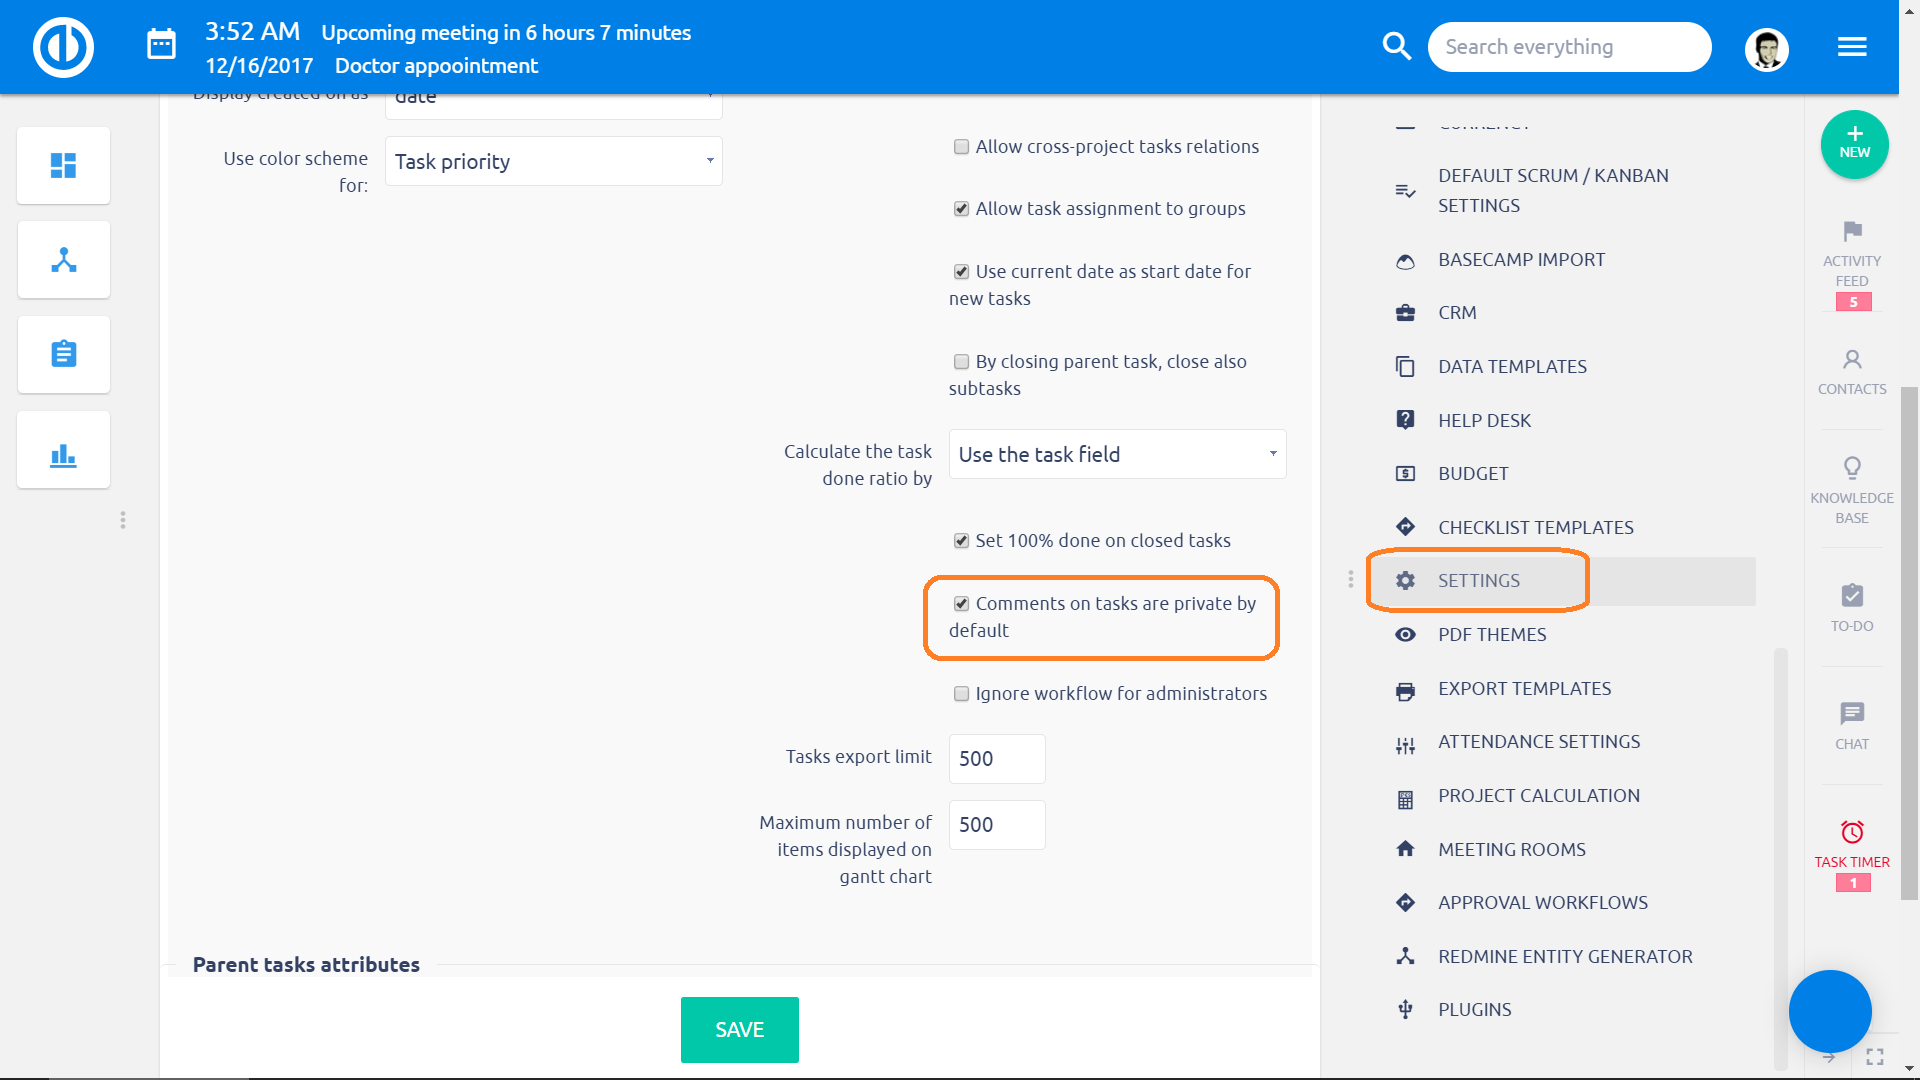Image resolution: width=1920 pixels, height=1080 pixels.
Task: Click the fullscreen toggle icon at bottom right
Action: (1875, 1057)
